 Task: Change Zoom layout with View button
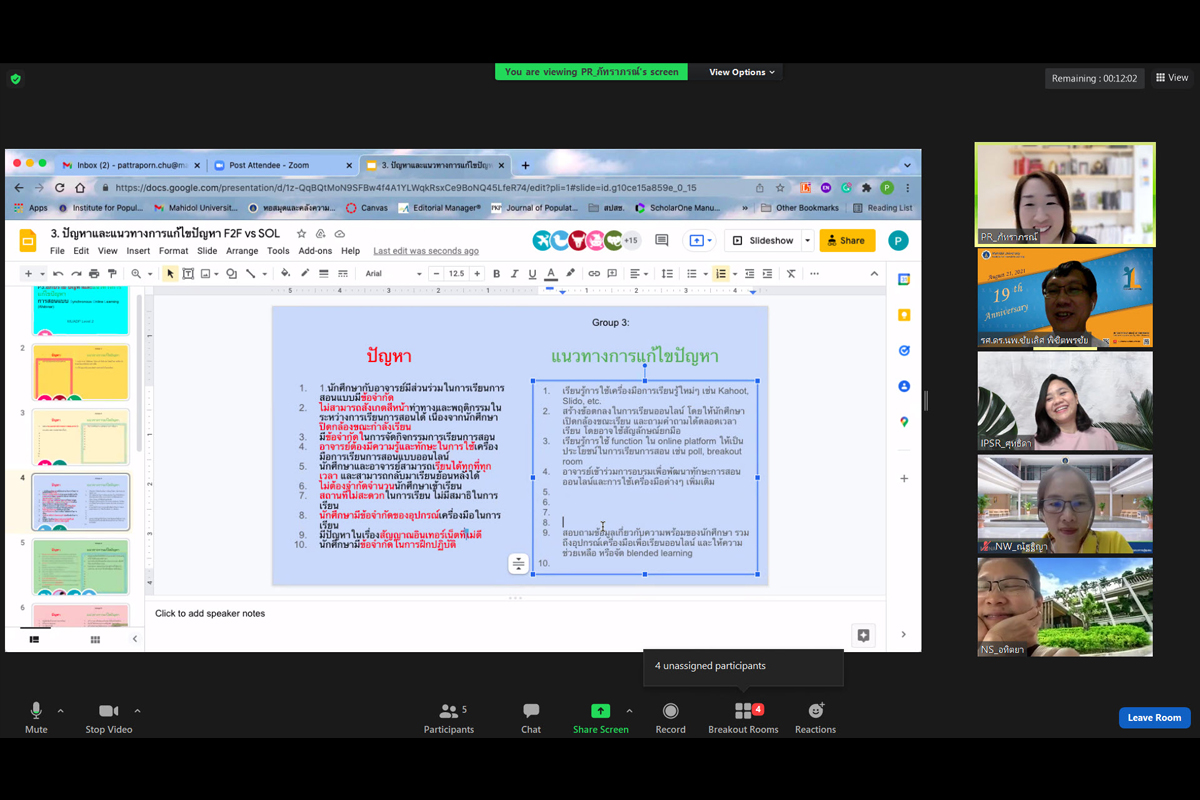click(1172, 78)
